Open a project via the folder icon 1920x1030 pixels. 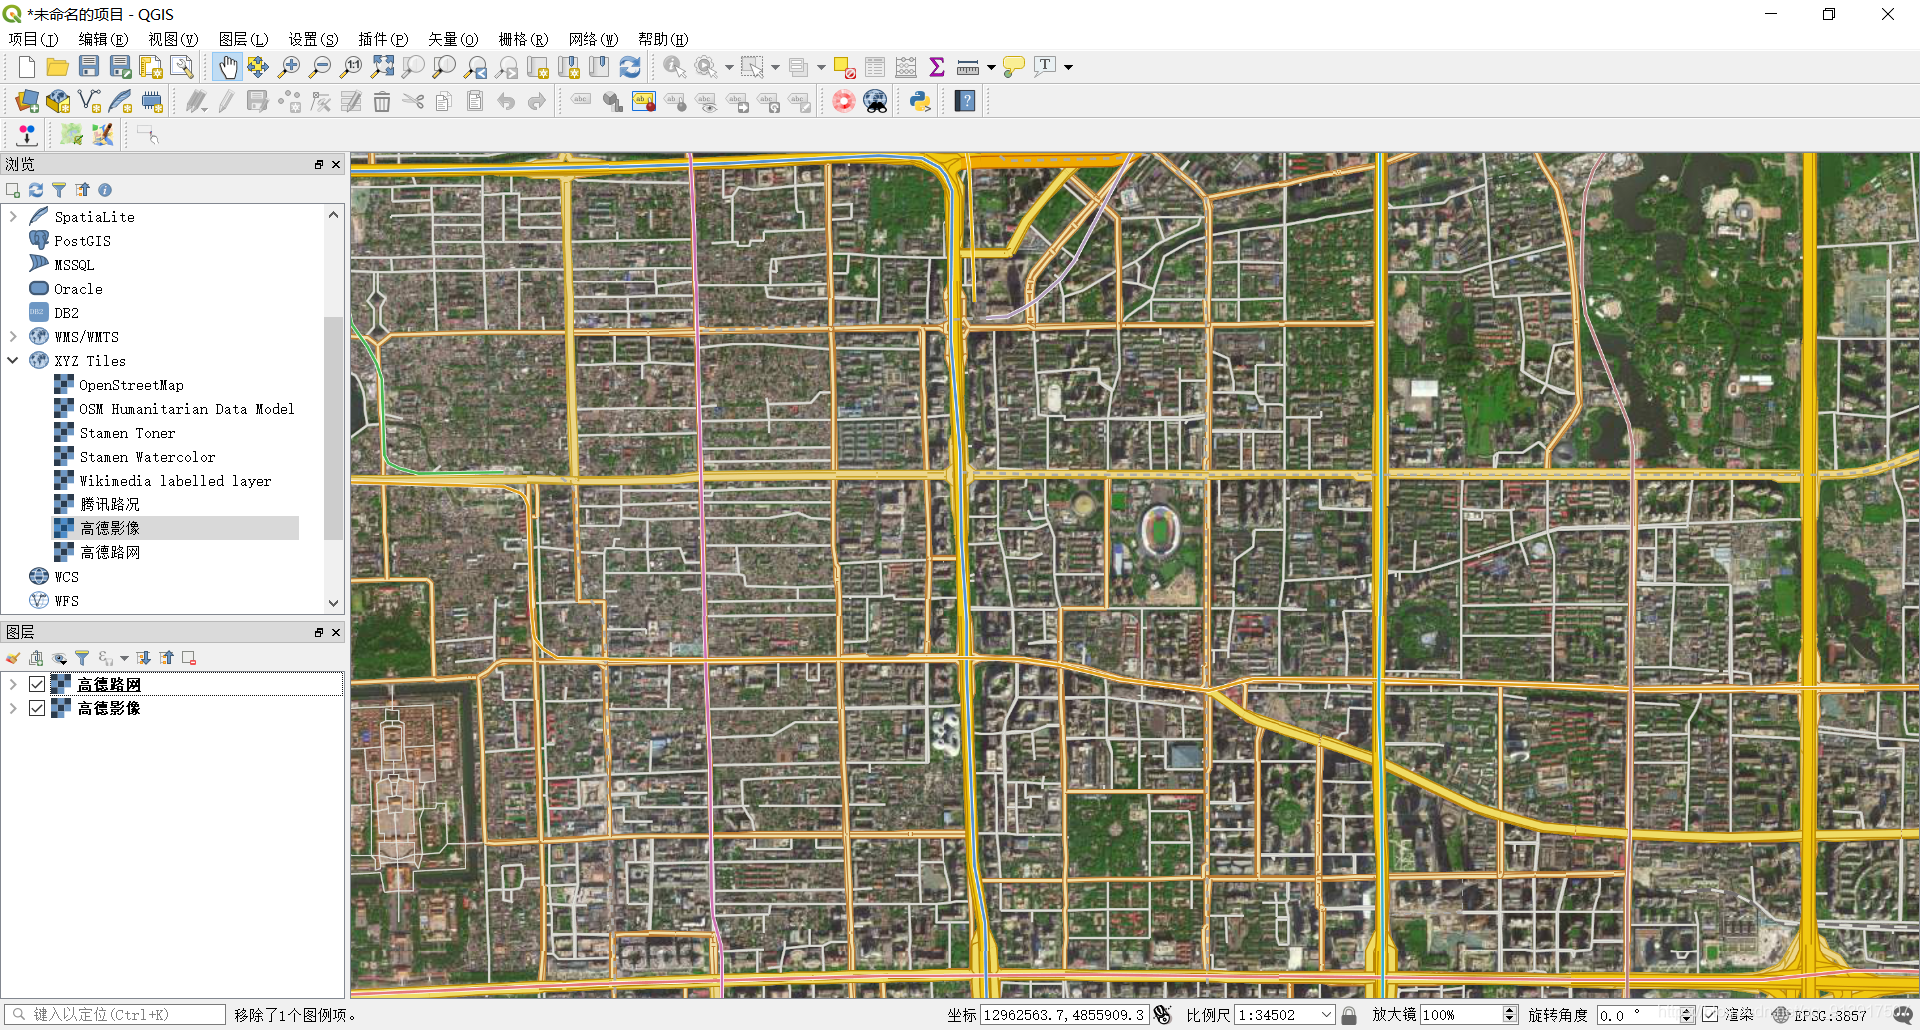[57, 67]
